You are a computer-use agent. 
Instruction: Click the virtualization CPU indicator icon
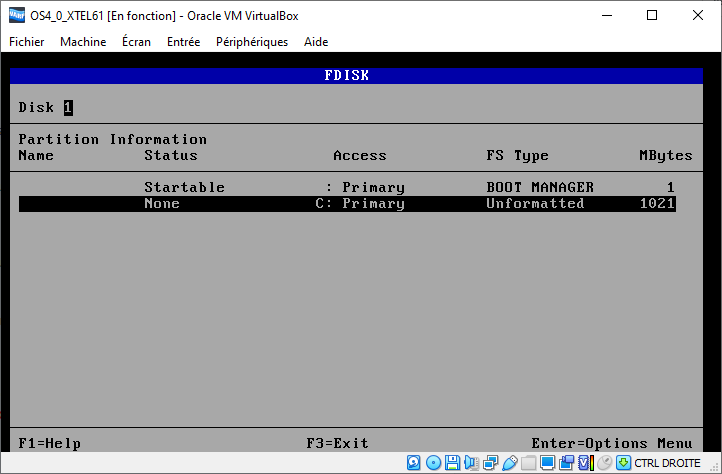(586, 463)
